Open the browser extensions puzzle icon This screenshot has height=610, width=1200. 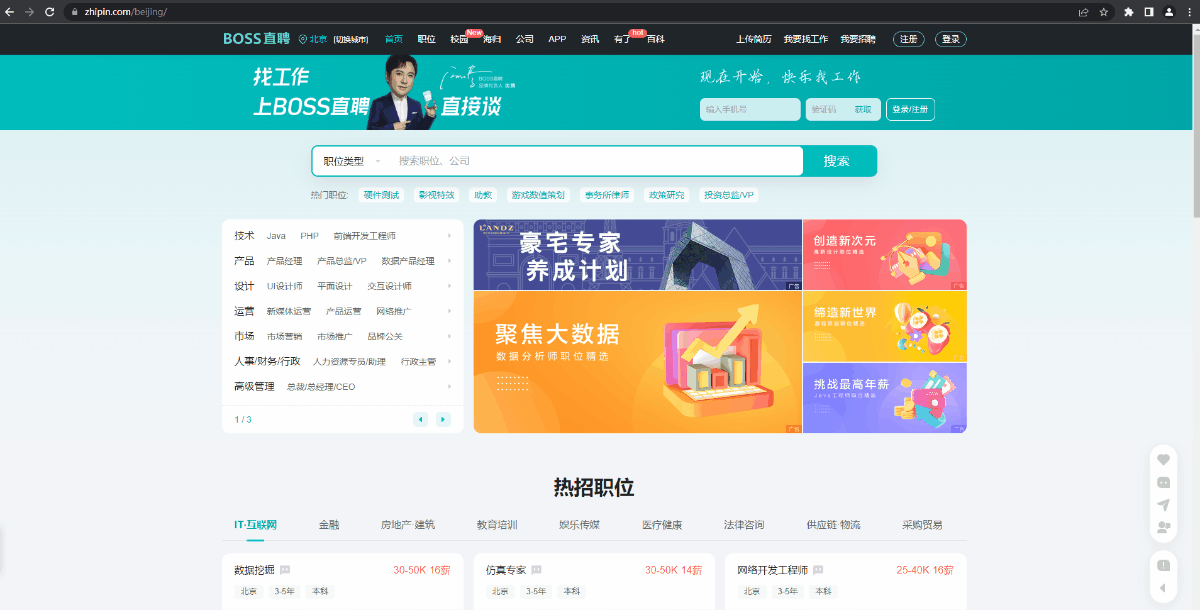point(1129,12)
